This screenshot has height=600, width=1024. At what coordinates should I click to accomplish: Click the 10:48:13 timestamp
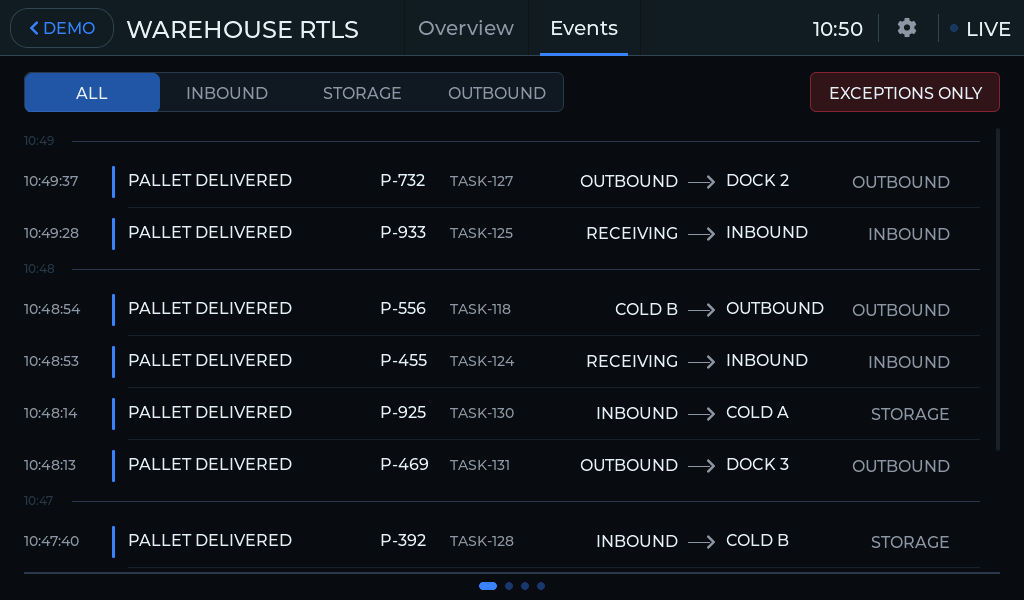(50, 465)
